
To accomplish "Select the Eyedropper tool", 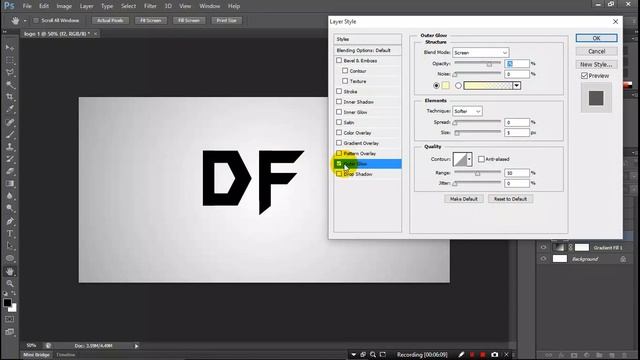I will click(x=10, y=109).
